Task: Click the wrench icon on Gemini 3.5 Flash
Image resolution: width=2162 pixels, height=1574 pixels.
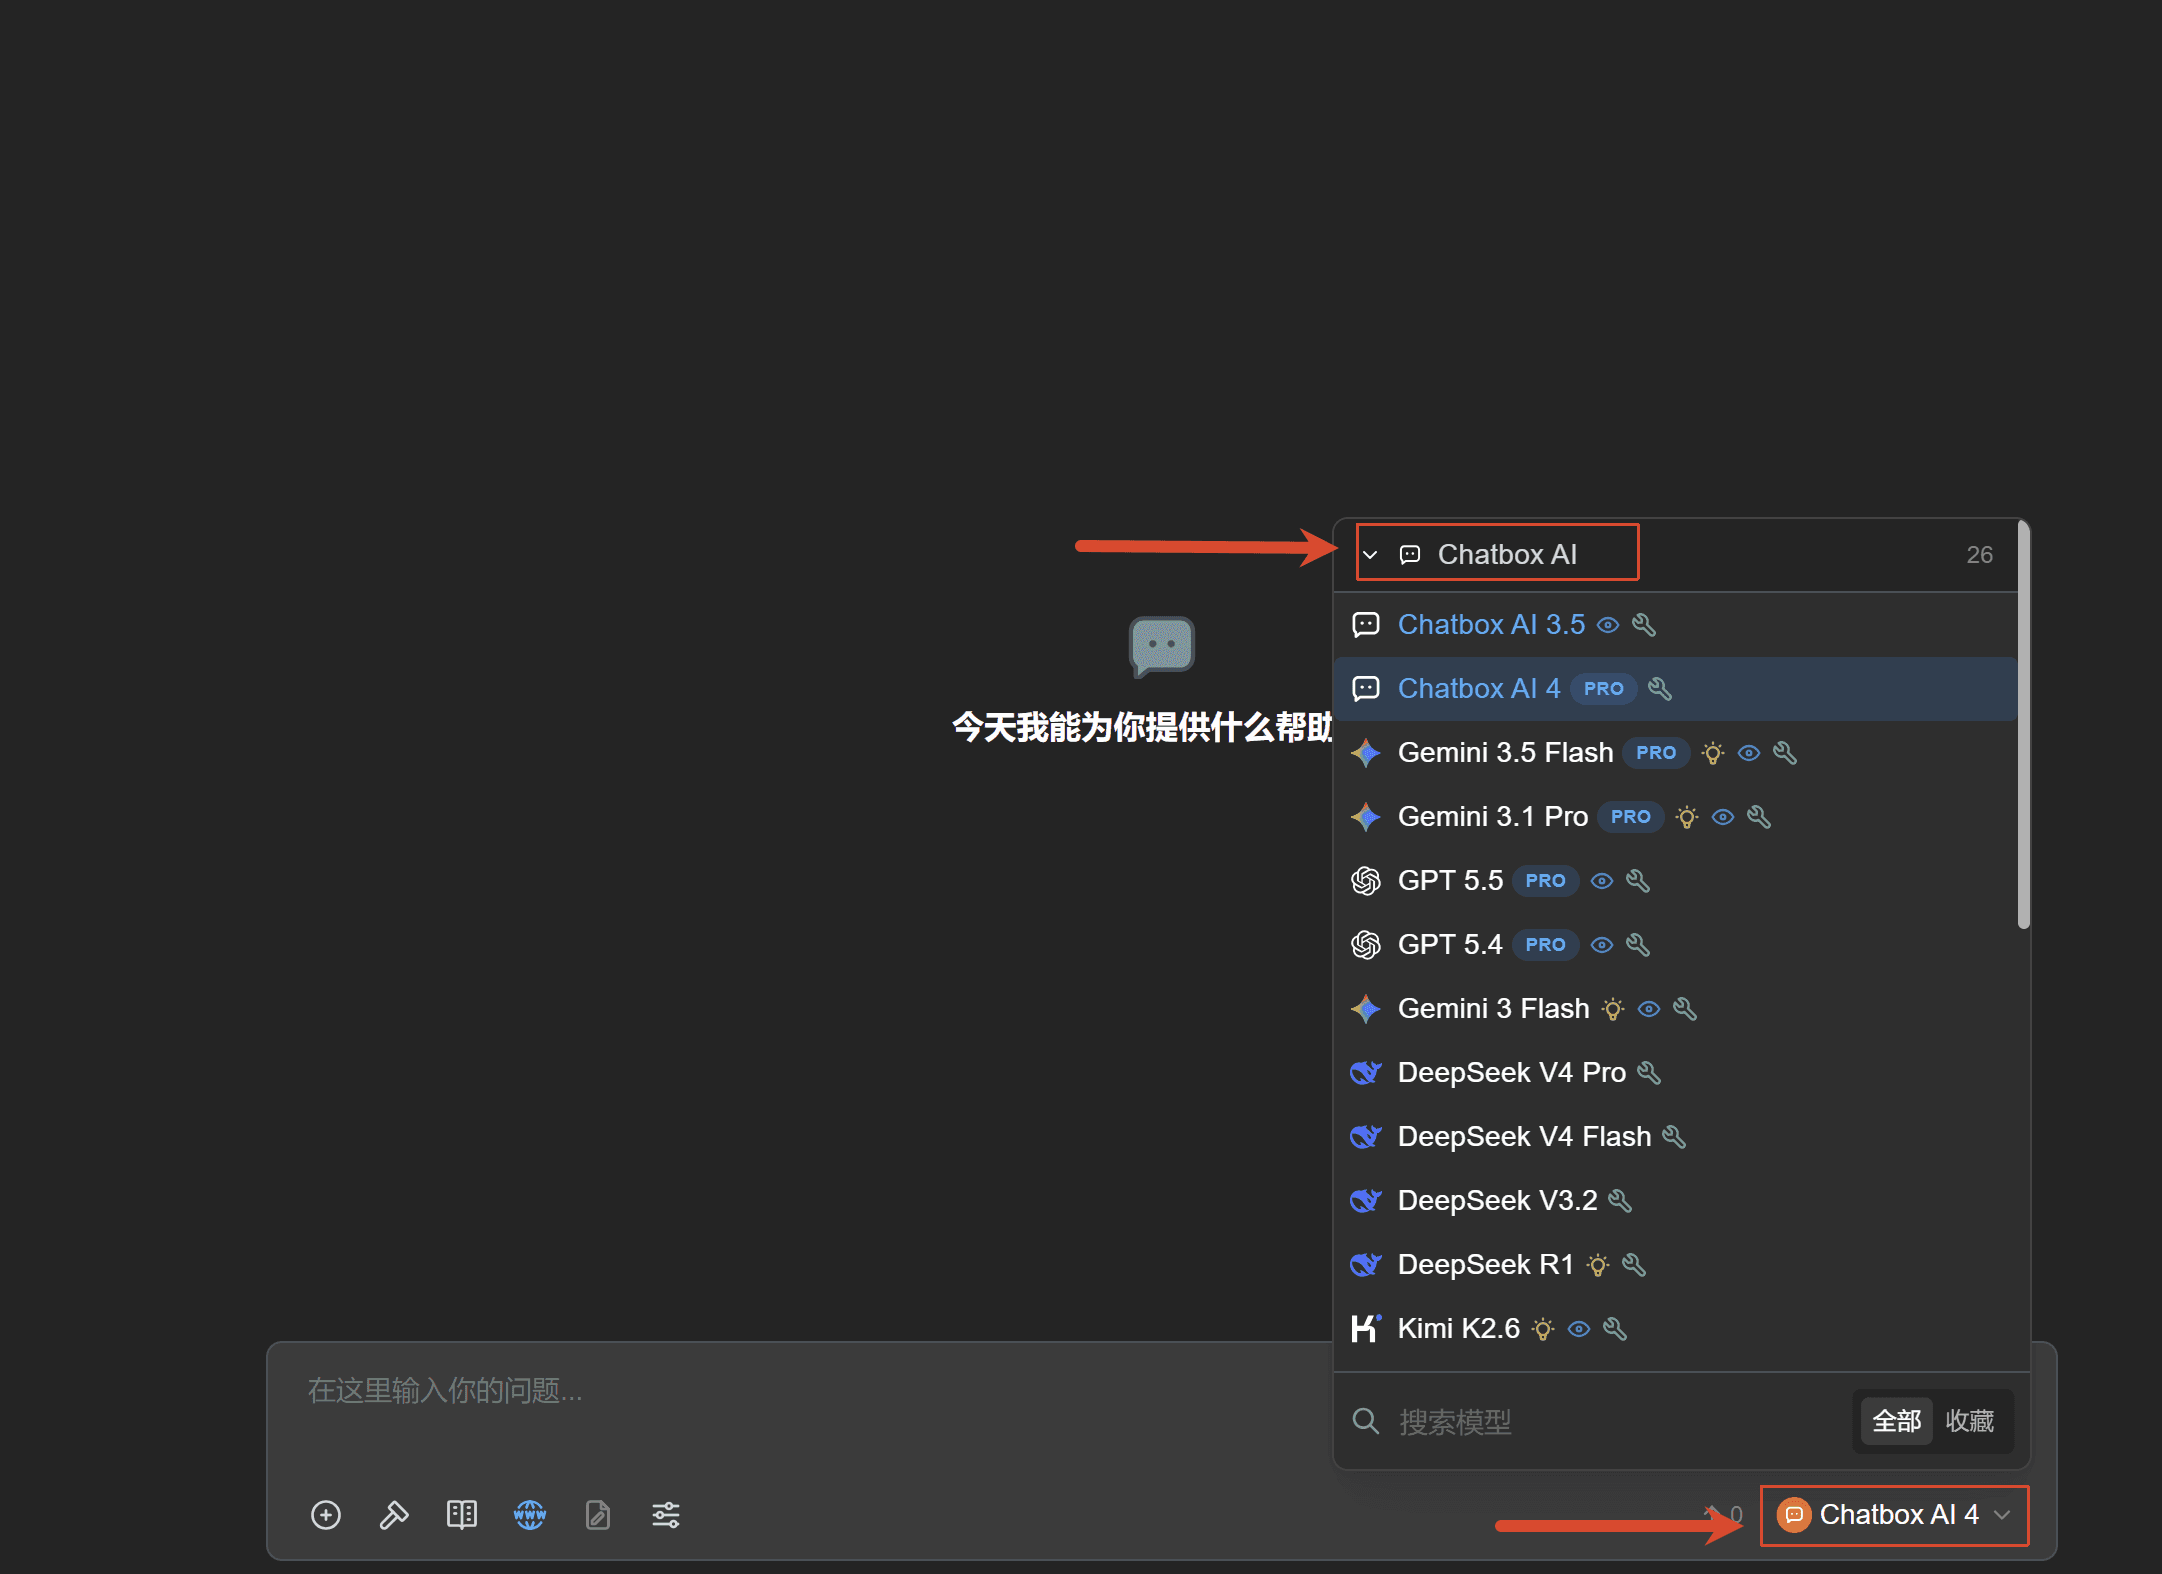Action: coord(1785,753)
